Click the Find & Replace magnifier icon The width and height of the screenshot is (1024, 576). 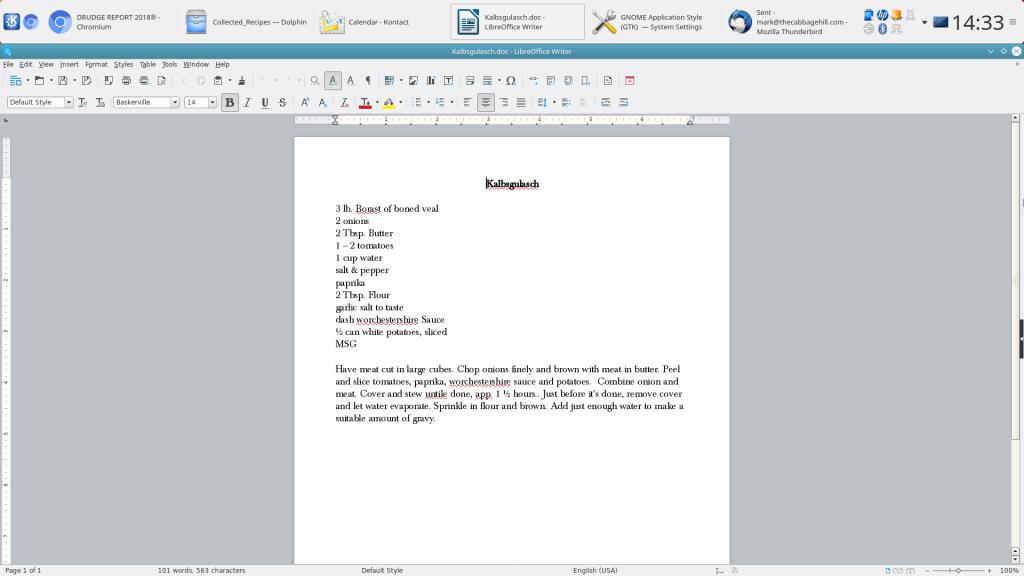pos(314,80)
